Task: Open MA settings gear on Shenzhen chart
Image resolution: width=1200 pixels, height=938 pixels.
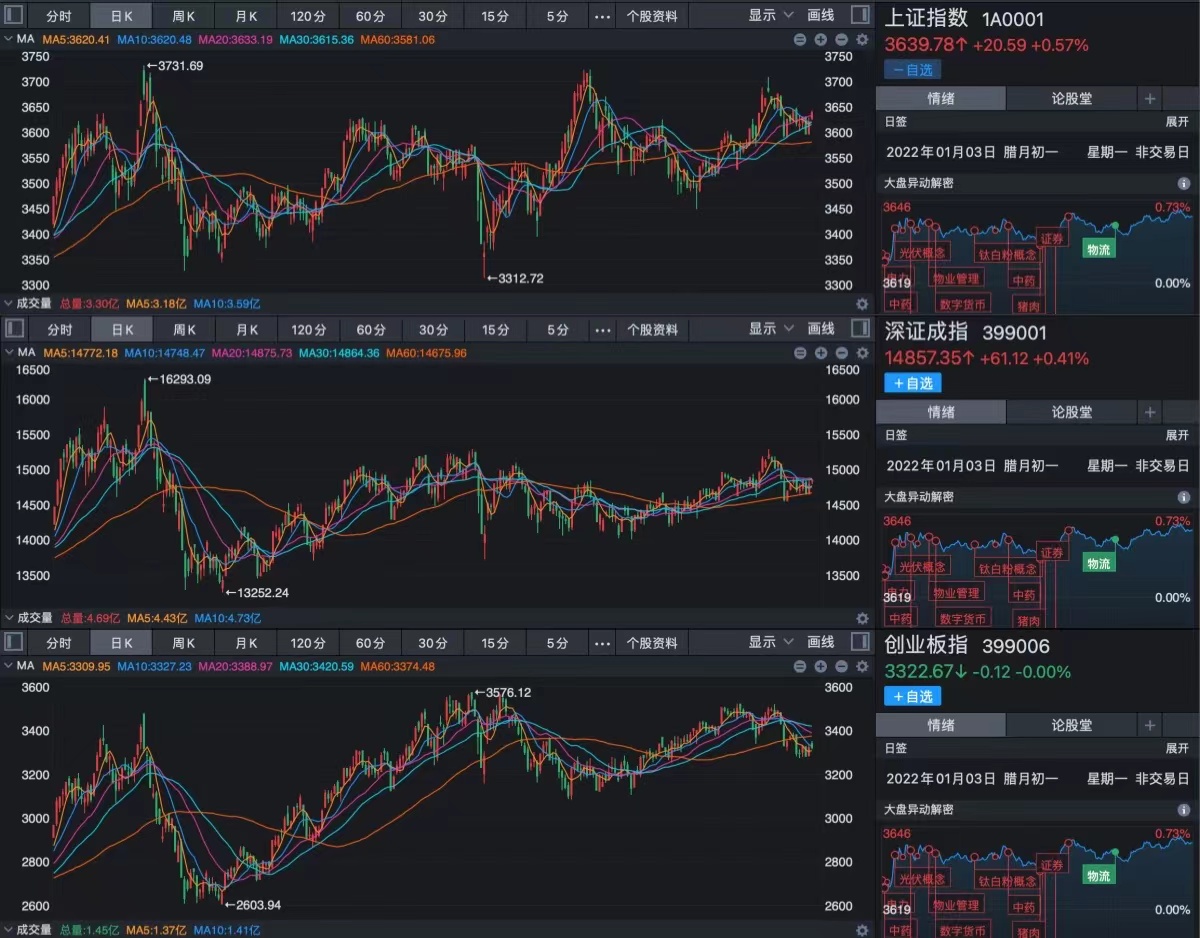Action: coord(862,353)
